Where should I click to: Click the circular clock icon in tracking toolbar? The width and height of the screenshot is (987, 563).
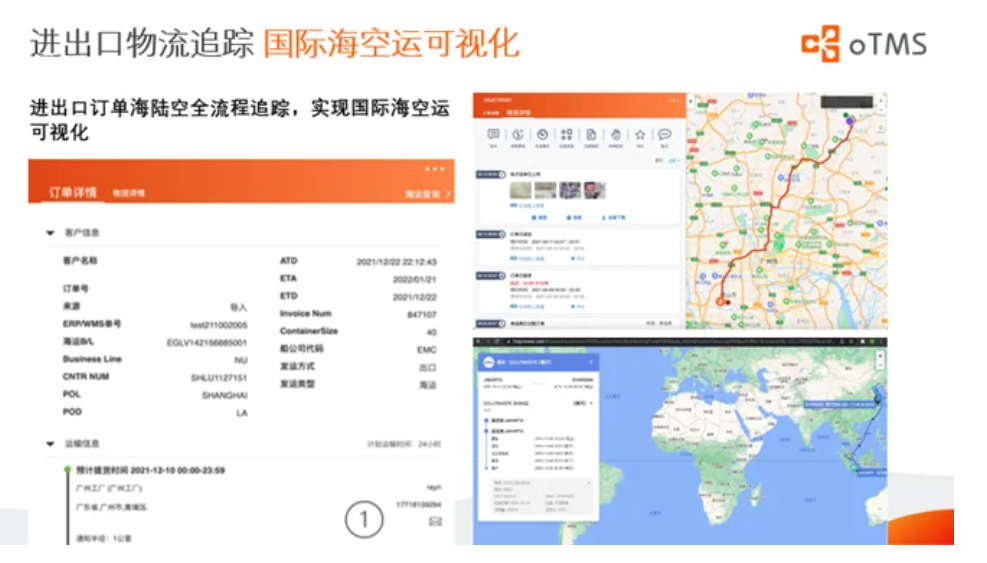[542, 135]
